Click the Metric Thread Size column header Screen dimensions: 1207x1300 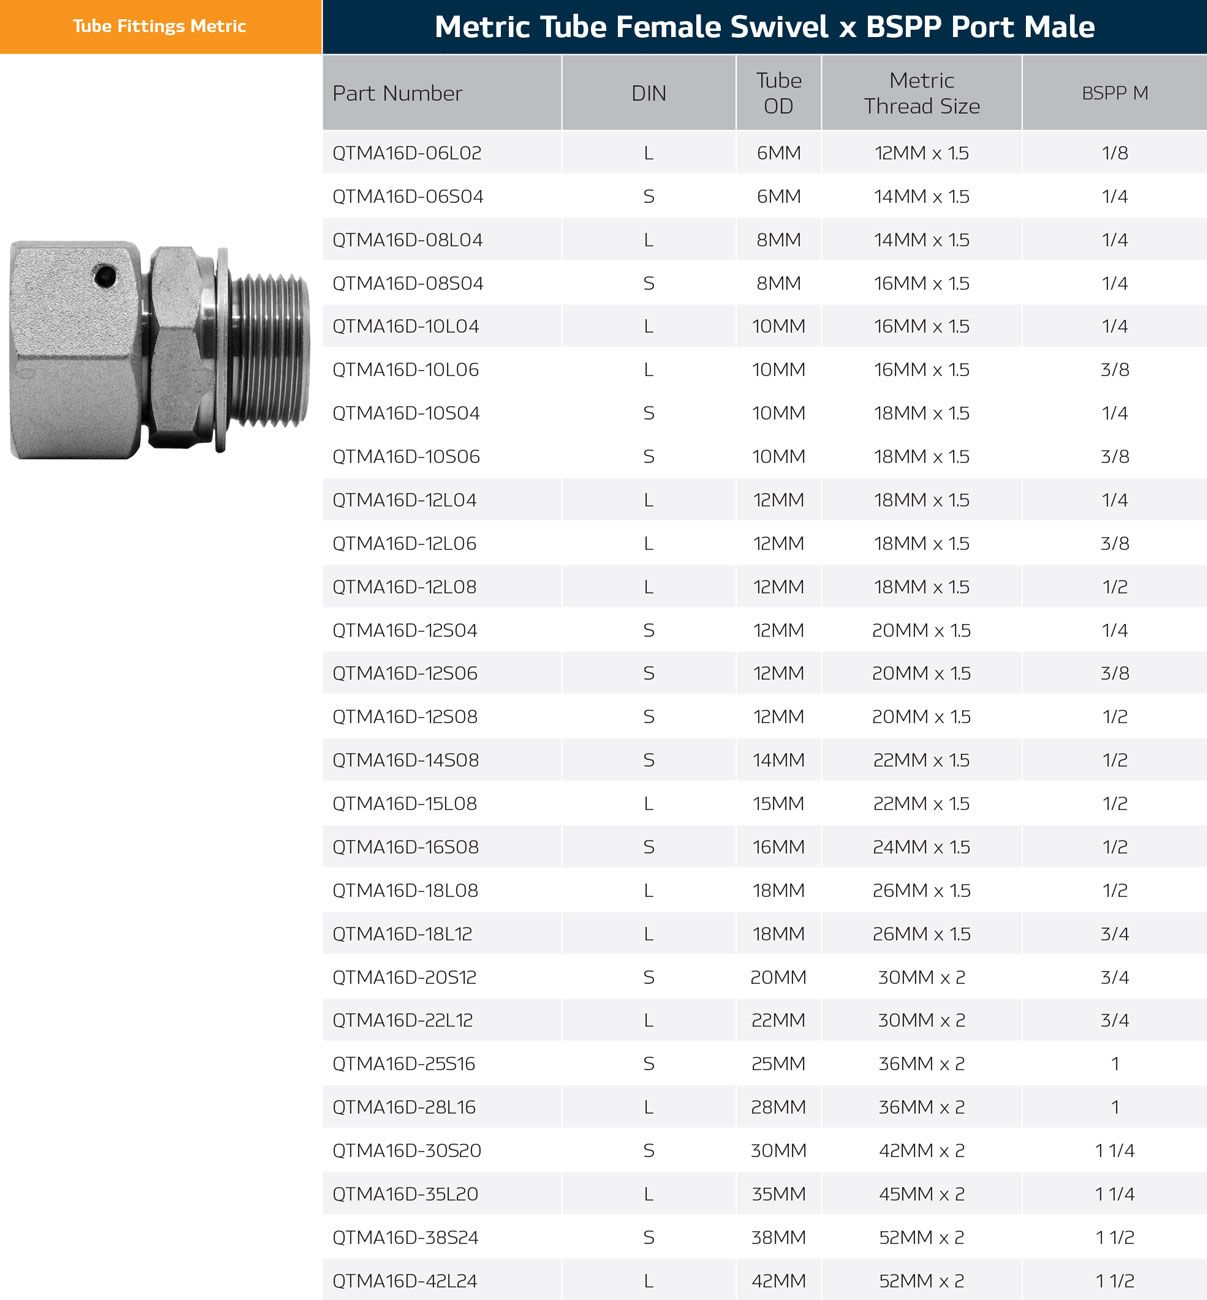(x=921, y=93)
